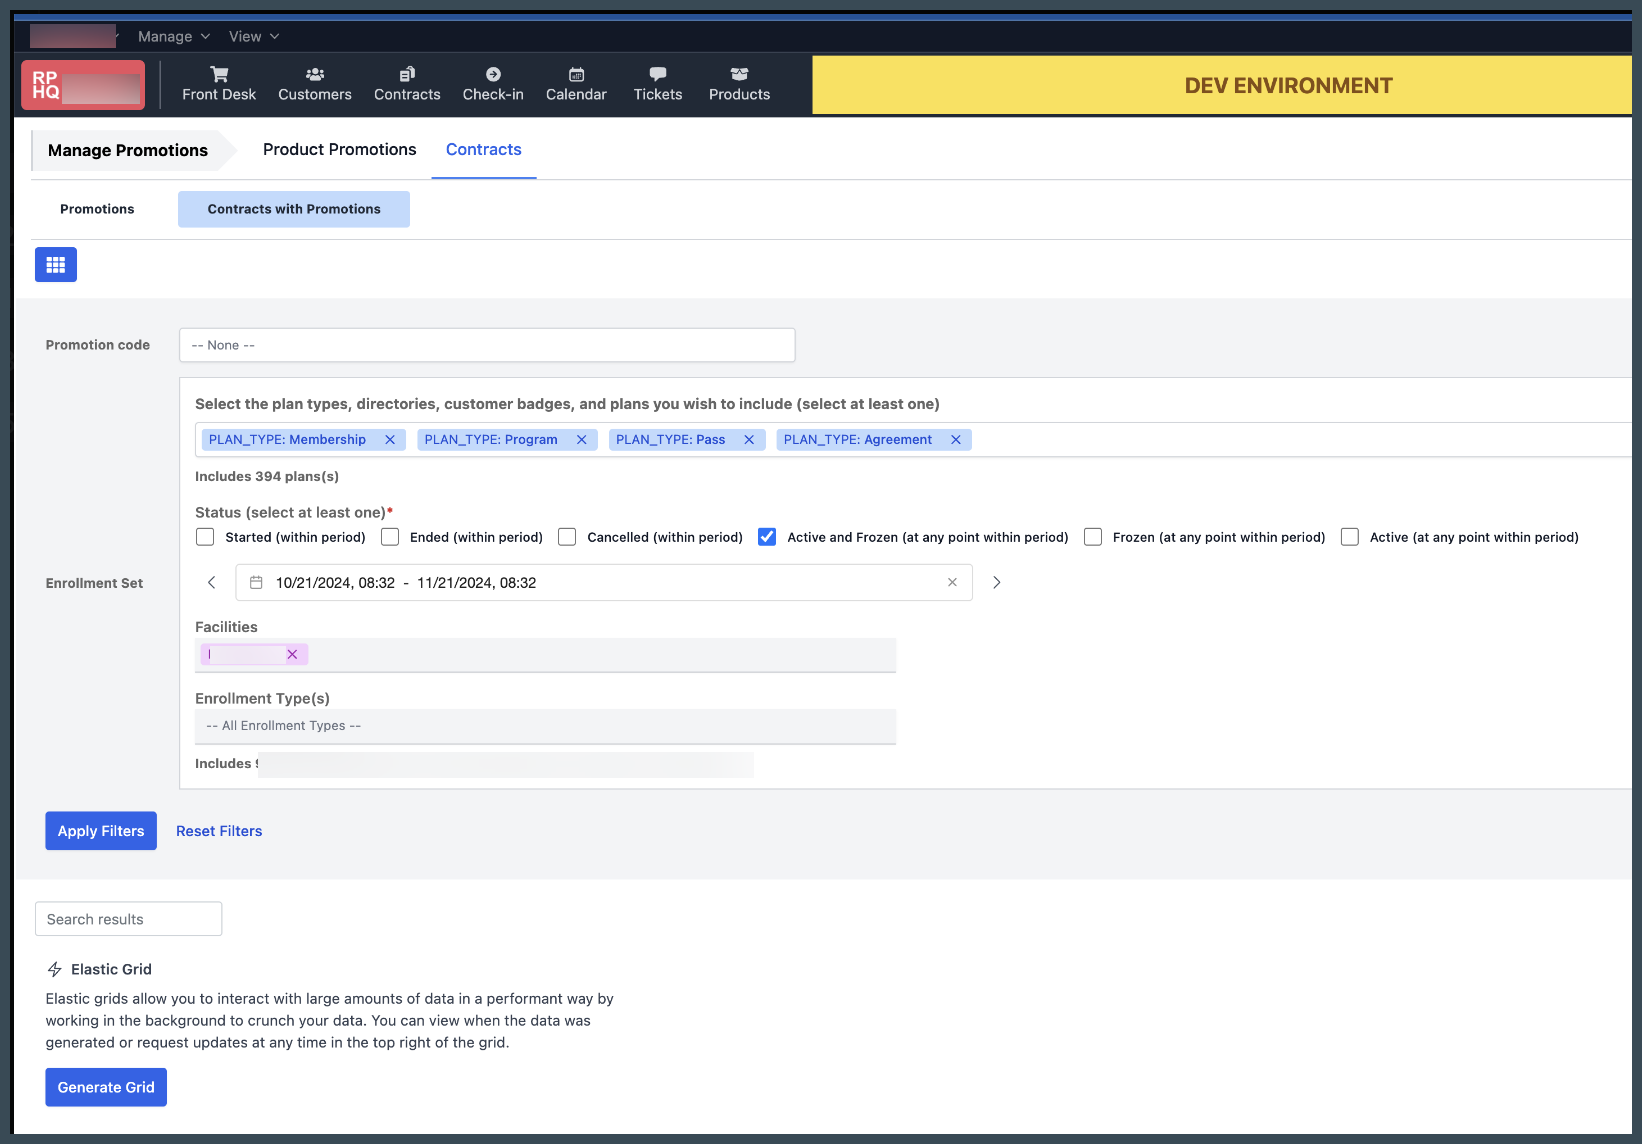Open the Products box icon
Image resolution: width=1642 pixels, height=1144 pixels.
tap(739, 74)
